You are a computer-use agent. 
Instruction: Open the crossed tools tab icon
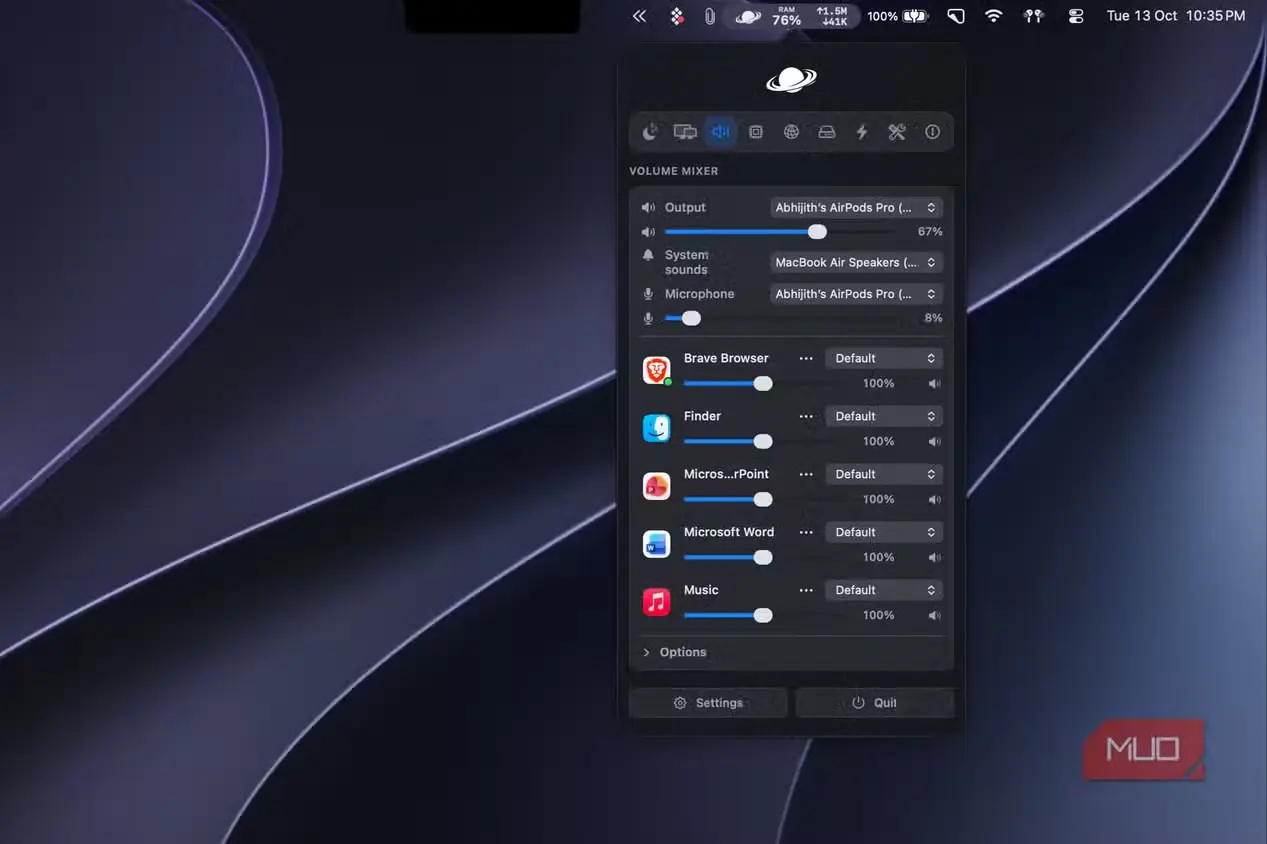897,132
